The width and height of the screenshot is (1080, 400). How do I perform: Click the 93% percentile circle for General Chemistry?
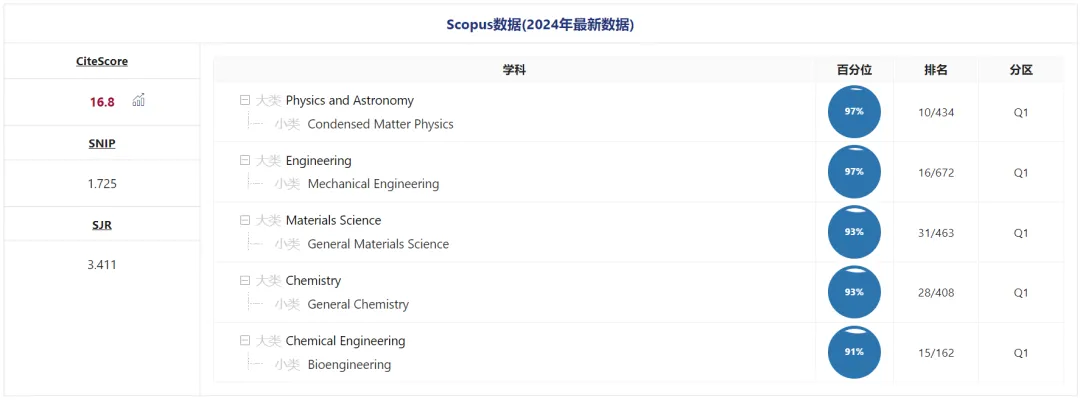854,292
